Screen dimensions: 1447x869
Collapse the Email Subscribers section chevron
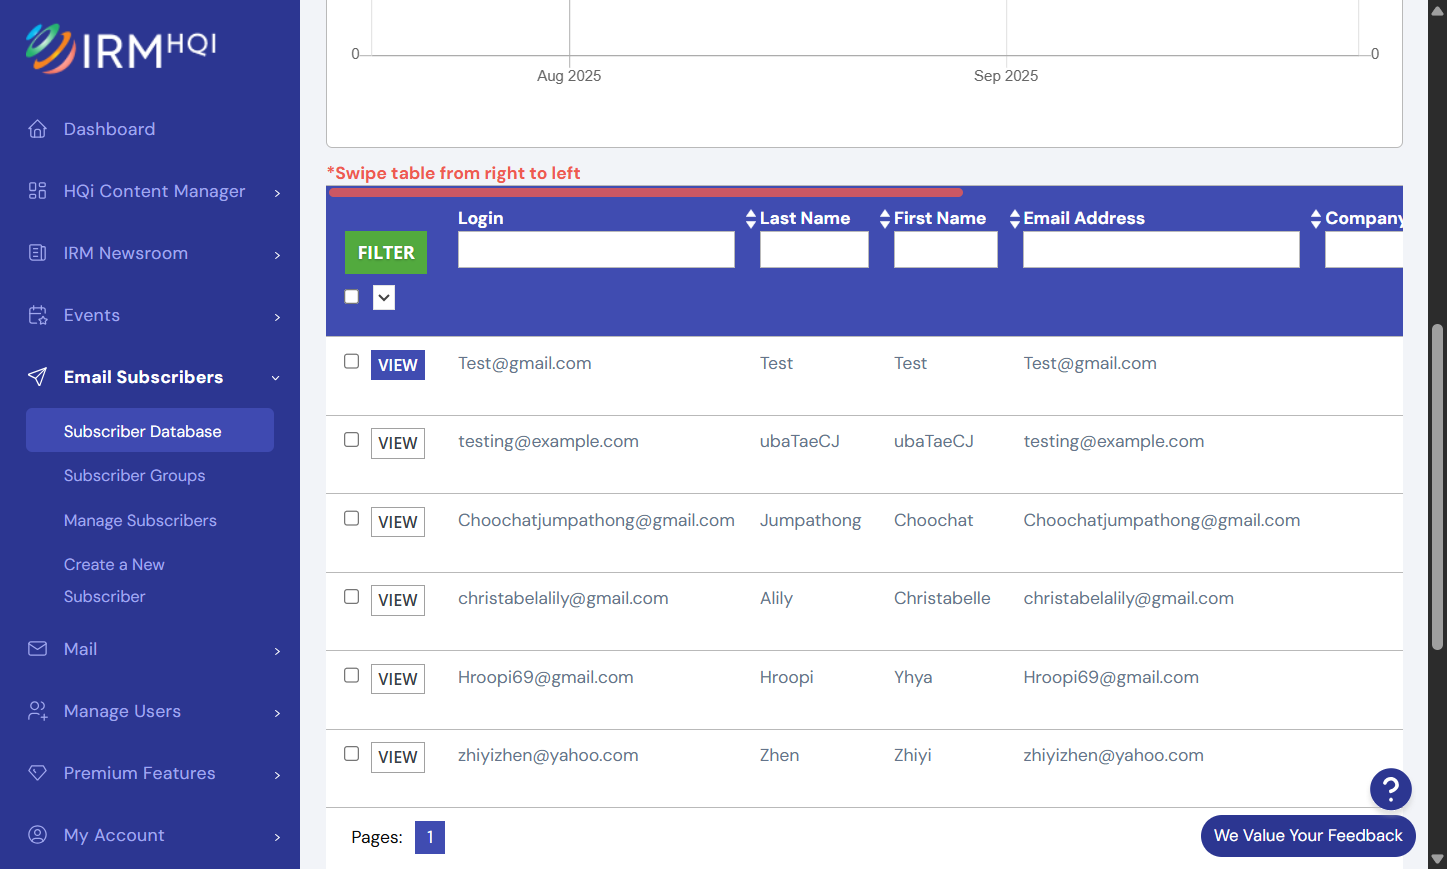tap(276, 378)
